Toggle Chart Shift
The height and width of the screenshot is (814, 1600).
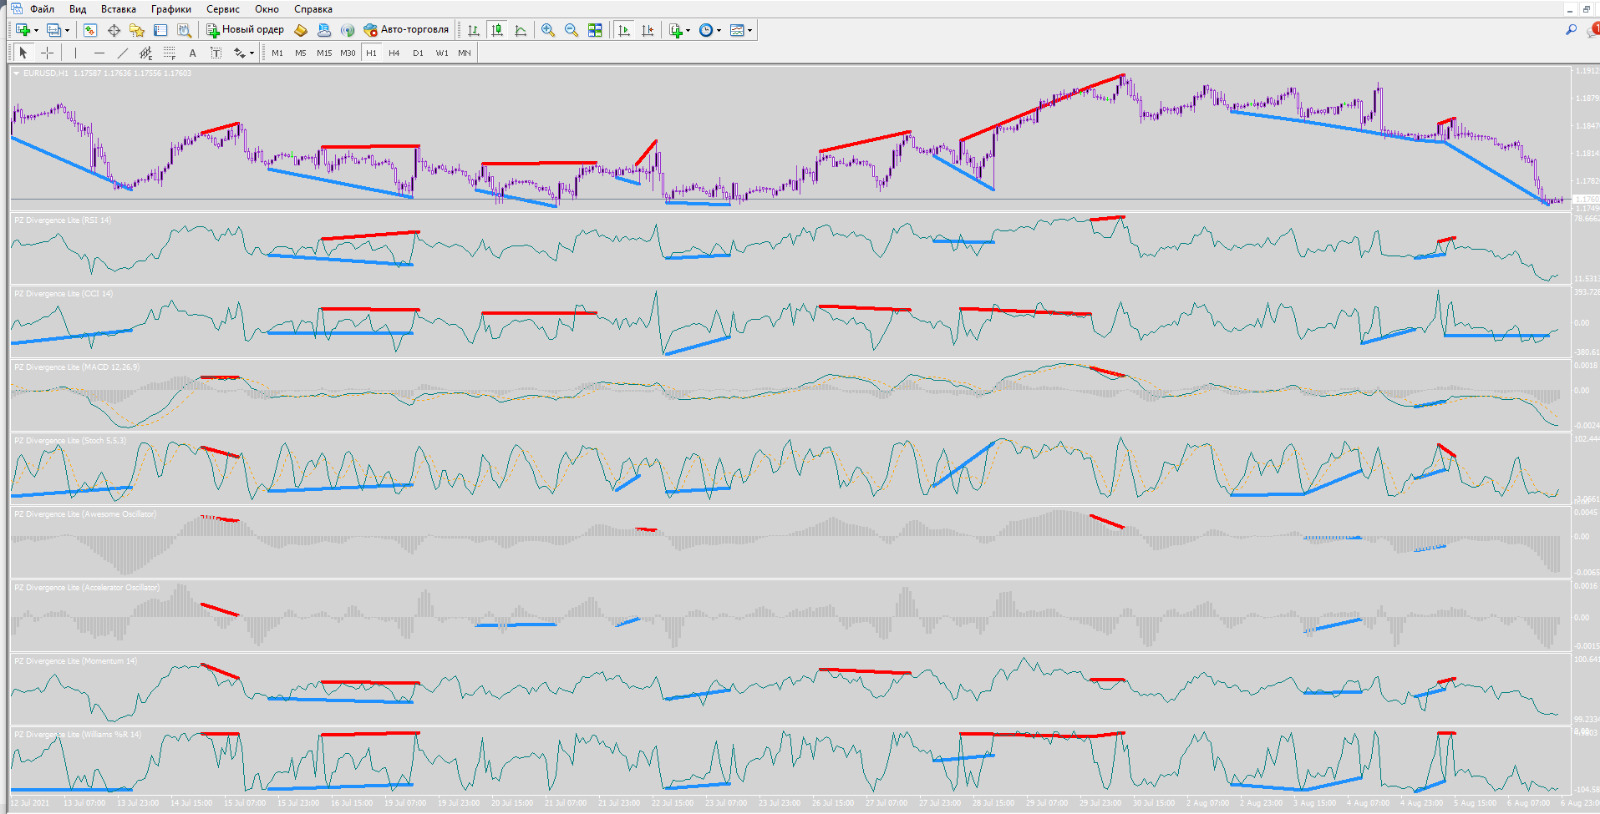click(648, 30)
